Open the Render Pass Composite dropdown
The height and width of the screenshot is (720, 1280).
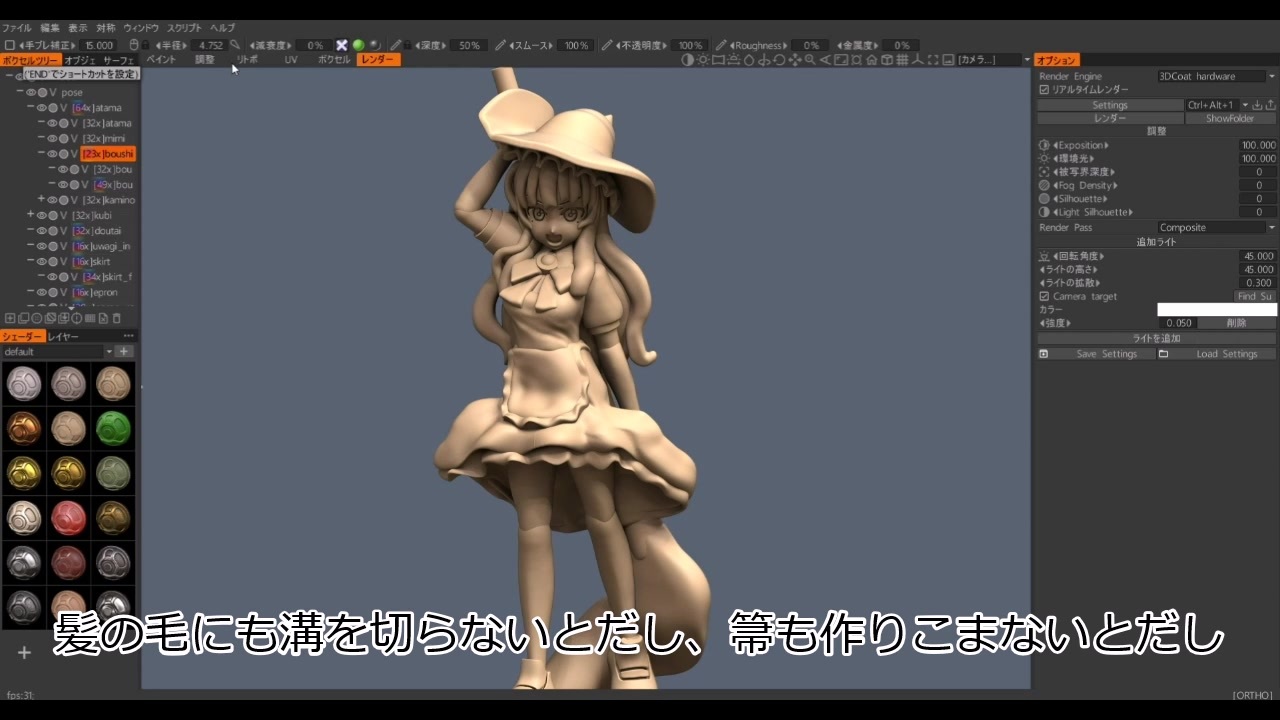coord(1217,228)
